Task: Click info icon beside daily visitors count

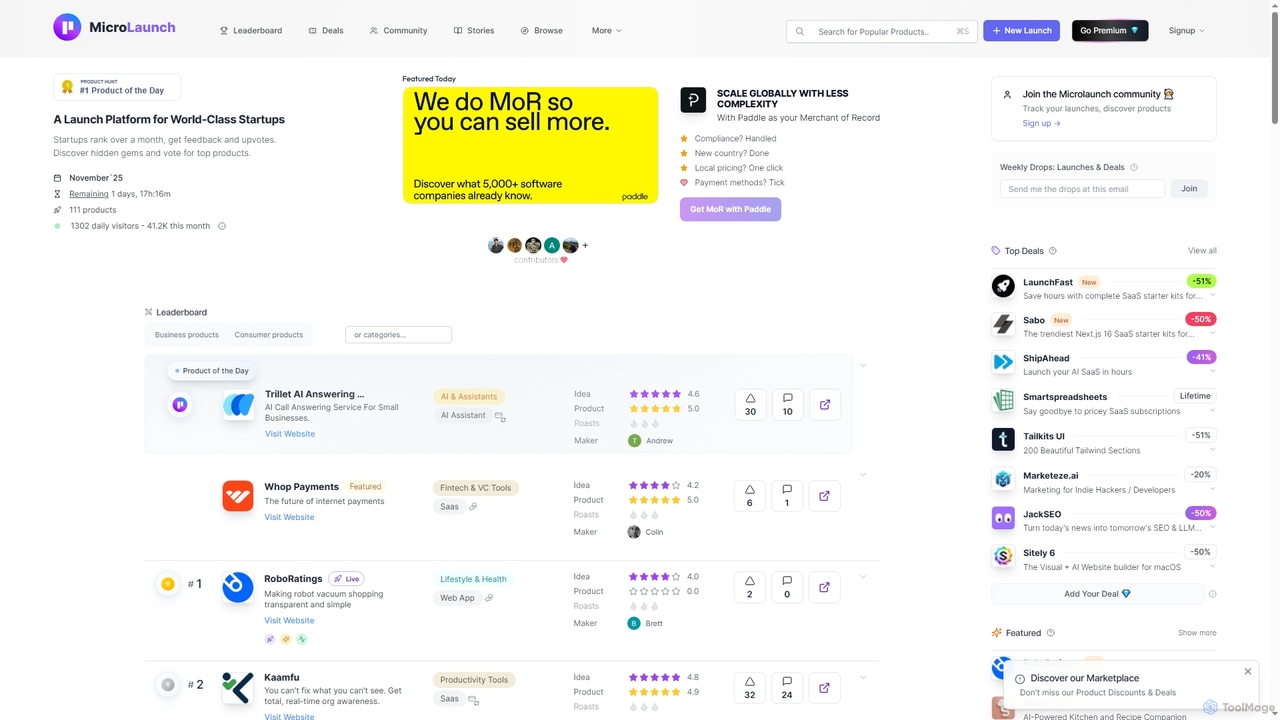Action: point(222,226)
